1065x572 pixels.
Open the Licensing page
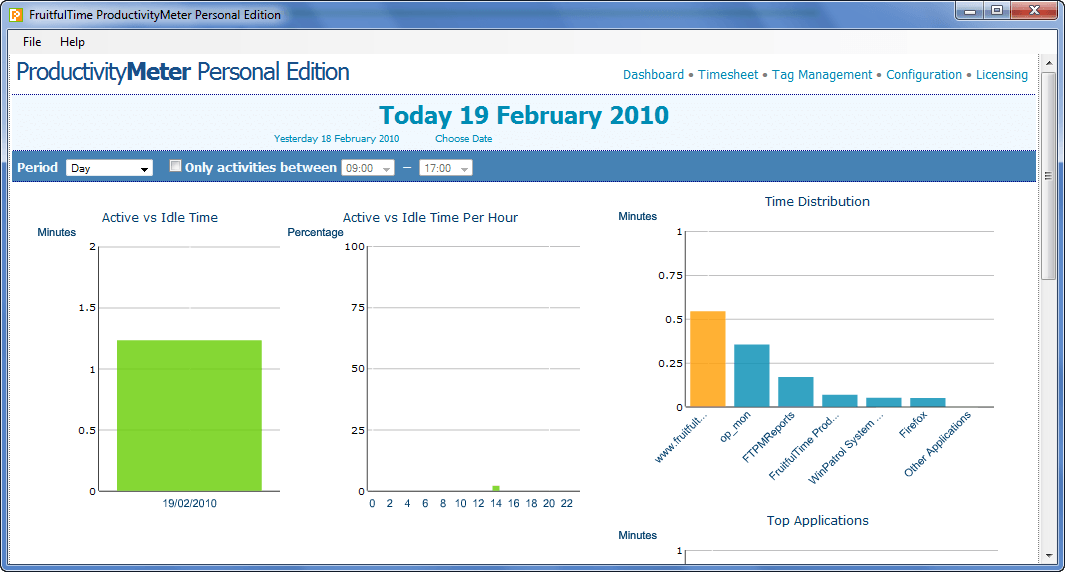click(x=1002, y=75)
